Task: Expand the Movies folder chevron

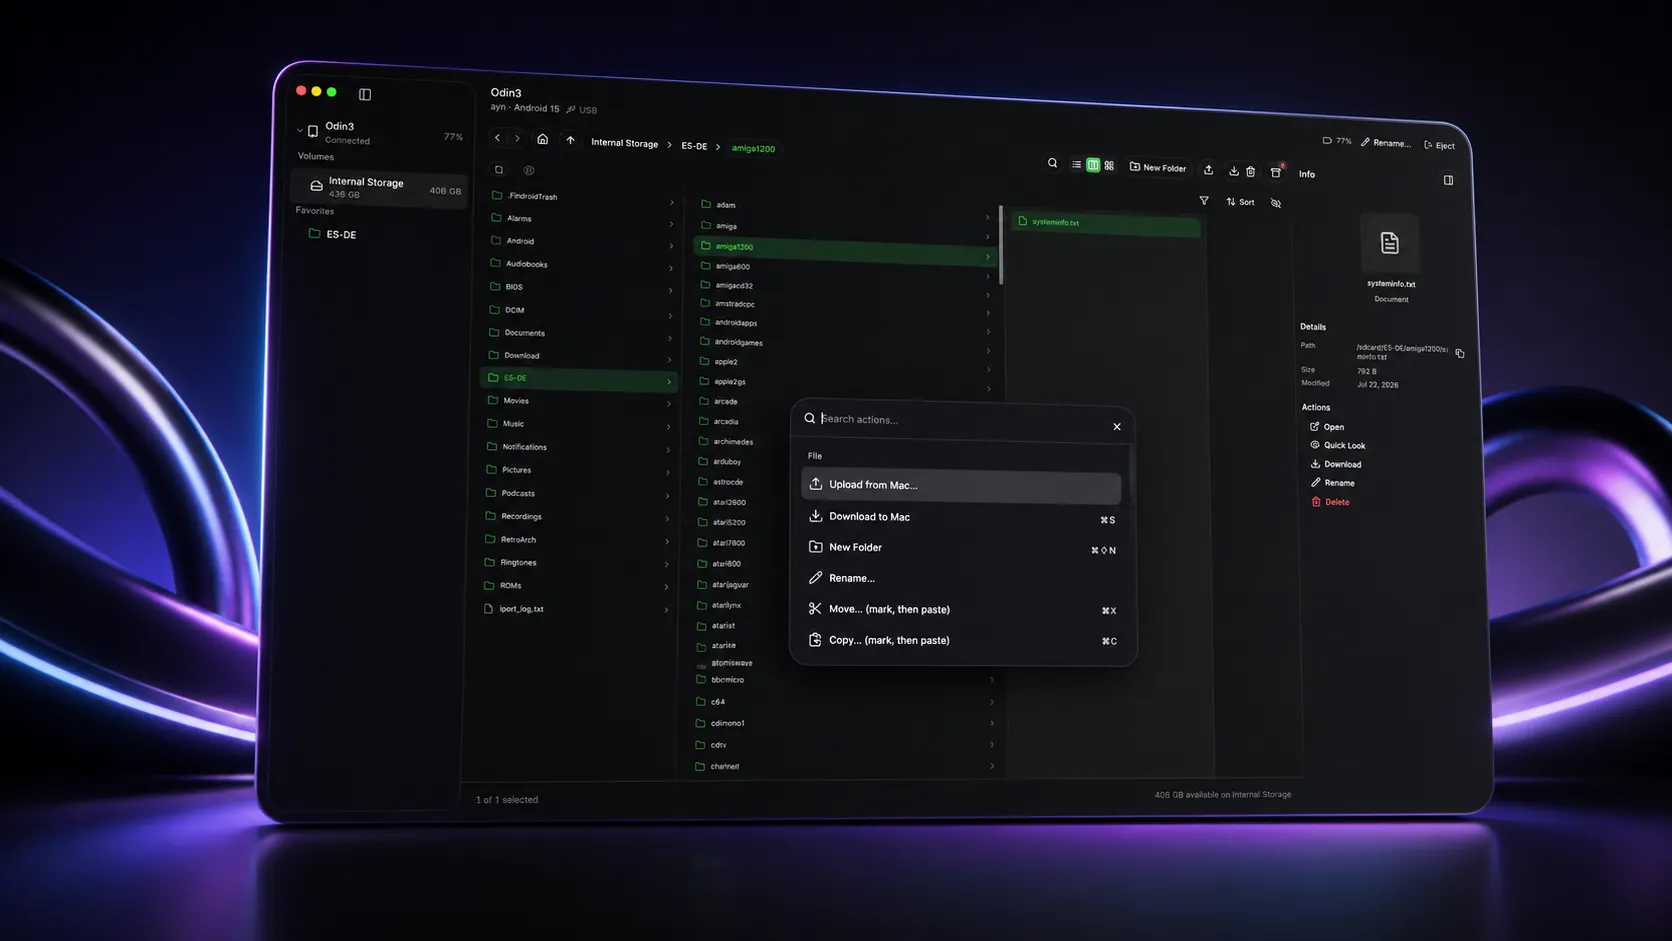Action: click(x=668, y=404)
